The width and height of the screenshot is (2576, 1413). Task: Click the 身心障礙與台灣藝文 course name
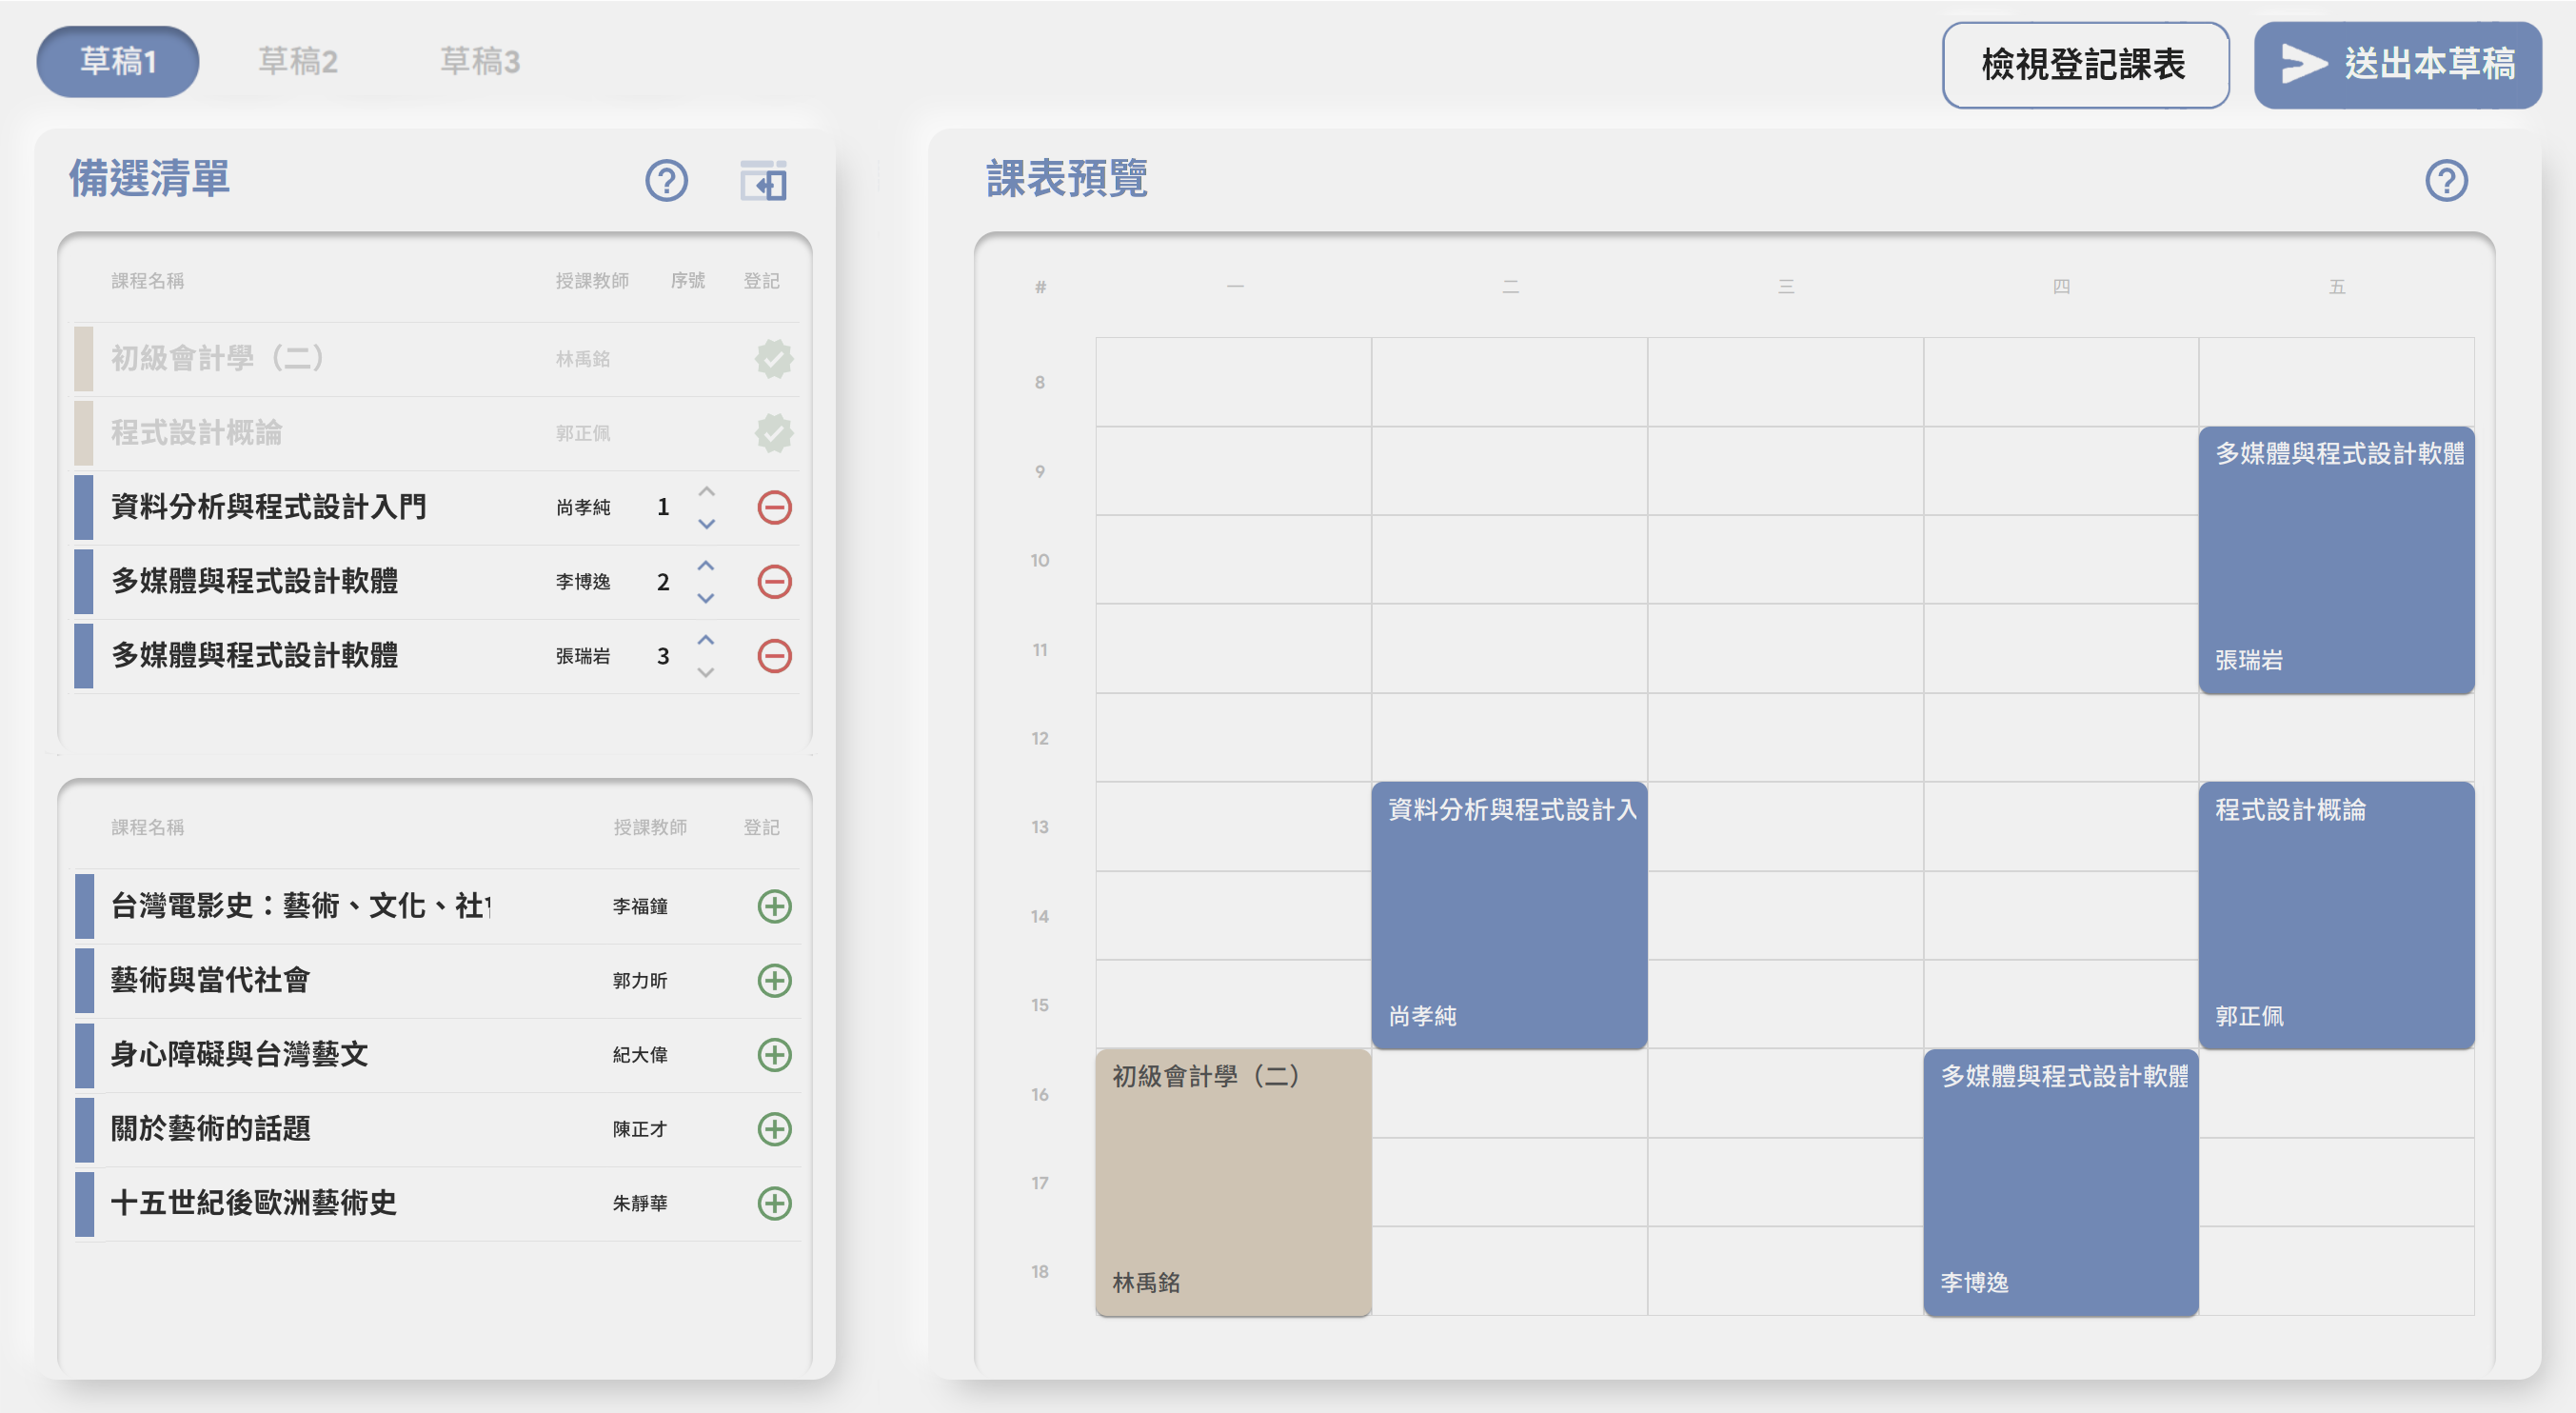click(x=239, y=1054)
